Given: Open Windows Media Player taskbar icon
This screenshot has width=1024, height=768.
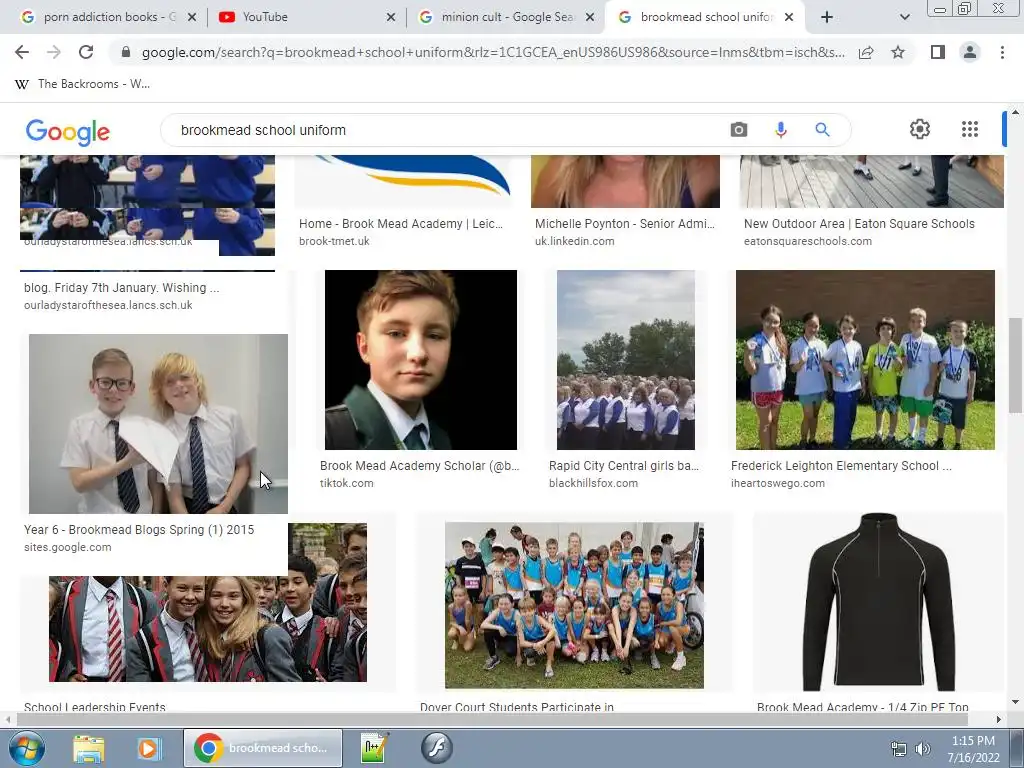Looking at the screenshot, I should pos(148,748).
